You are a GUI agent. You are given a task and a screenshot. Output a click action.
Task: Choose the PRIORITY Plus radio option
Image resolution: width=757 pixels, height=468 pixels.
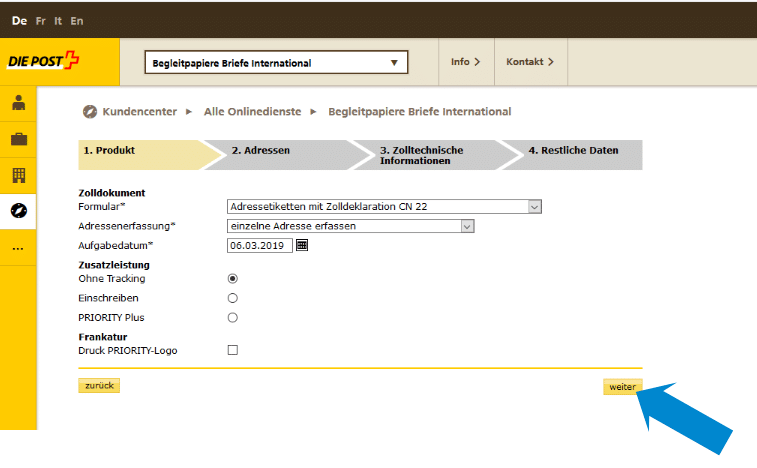tap(233, 318)
